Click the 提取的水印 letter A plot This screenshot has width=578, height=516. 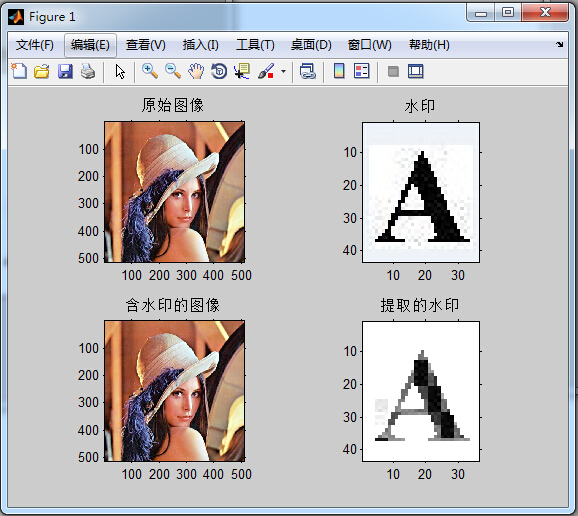[x=421, y=391]
